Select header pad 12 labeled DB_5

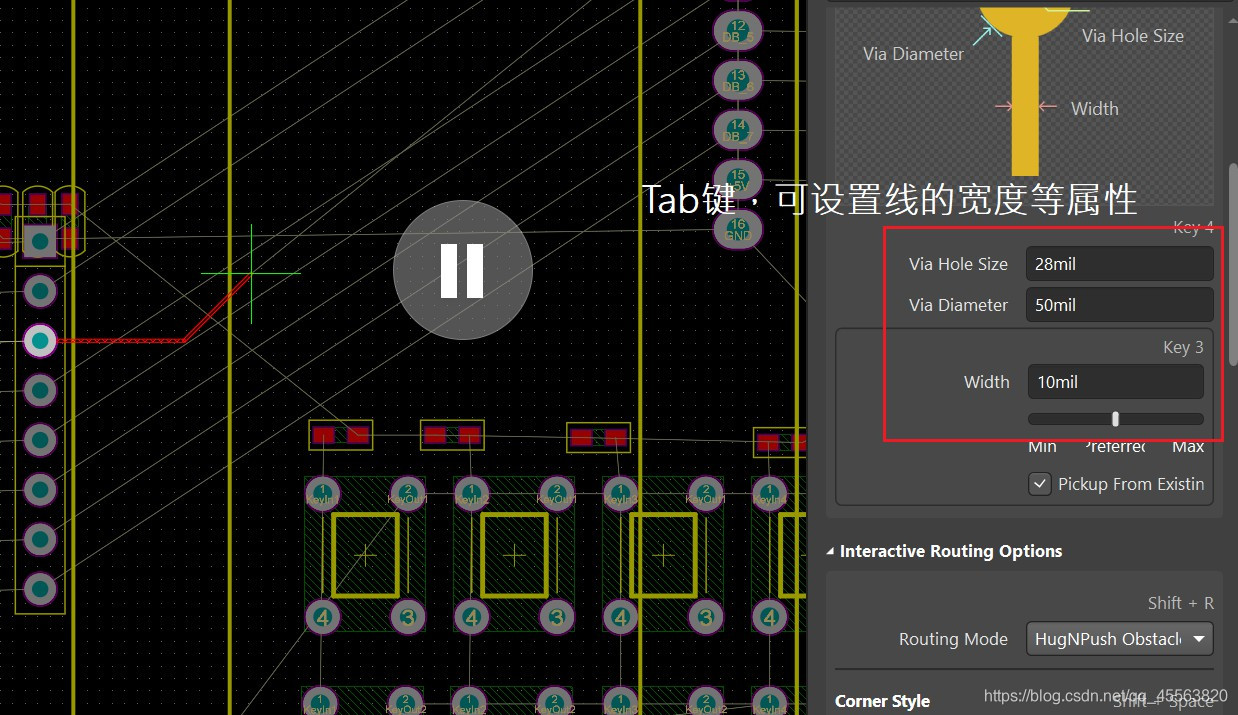[x=738, y=32]
